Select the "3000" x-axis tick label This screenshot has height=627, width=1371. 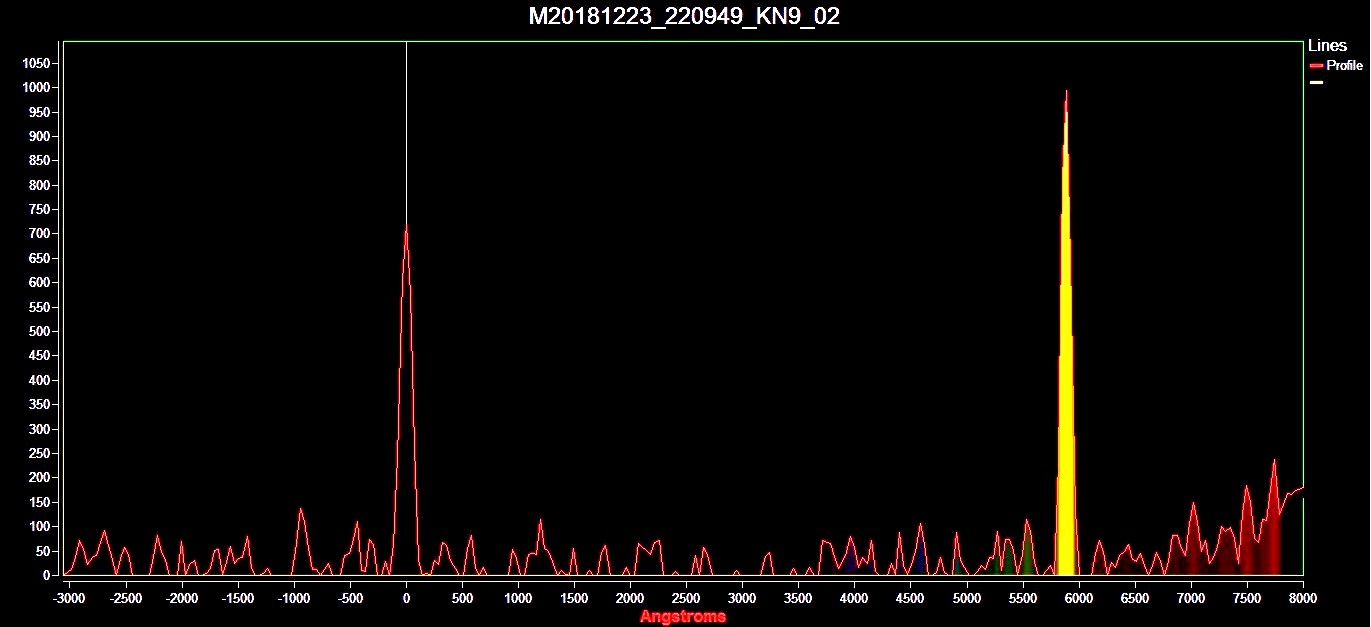coord(742,599)
